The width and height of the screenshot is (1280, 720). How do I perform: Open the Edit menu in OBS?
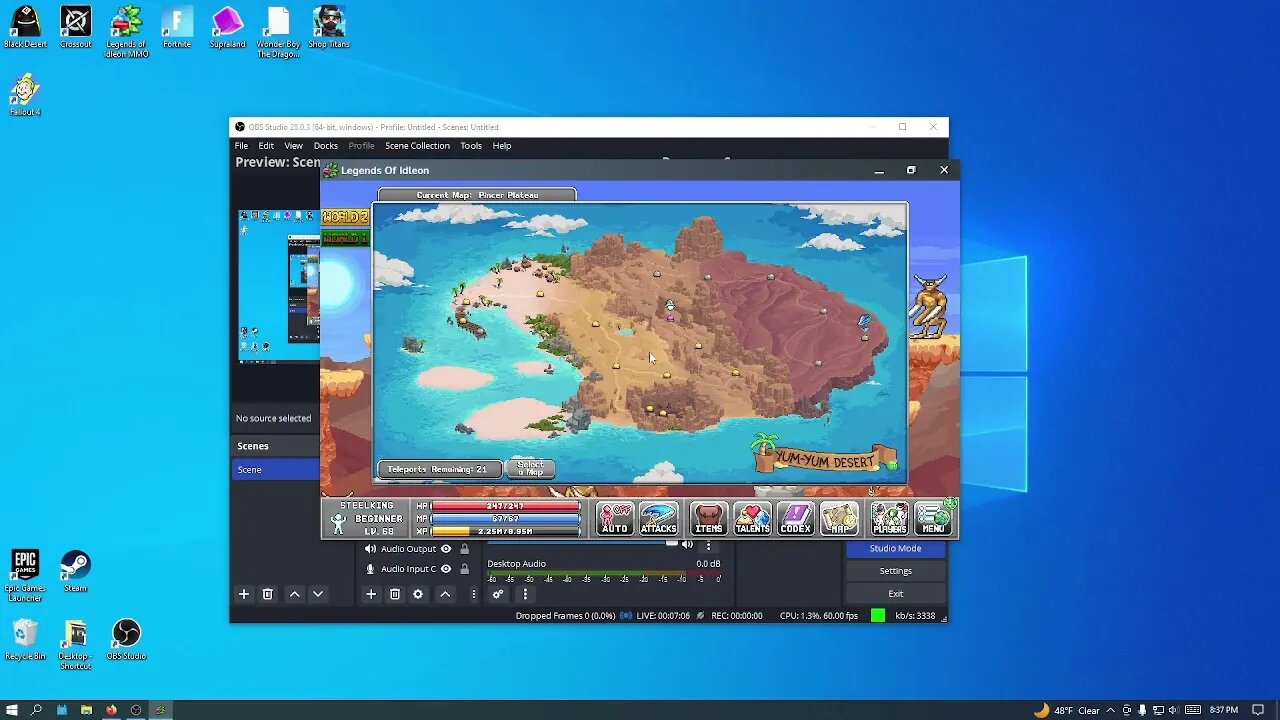pyautogui.click(x=266, y=146)
